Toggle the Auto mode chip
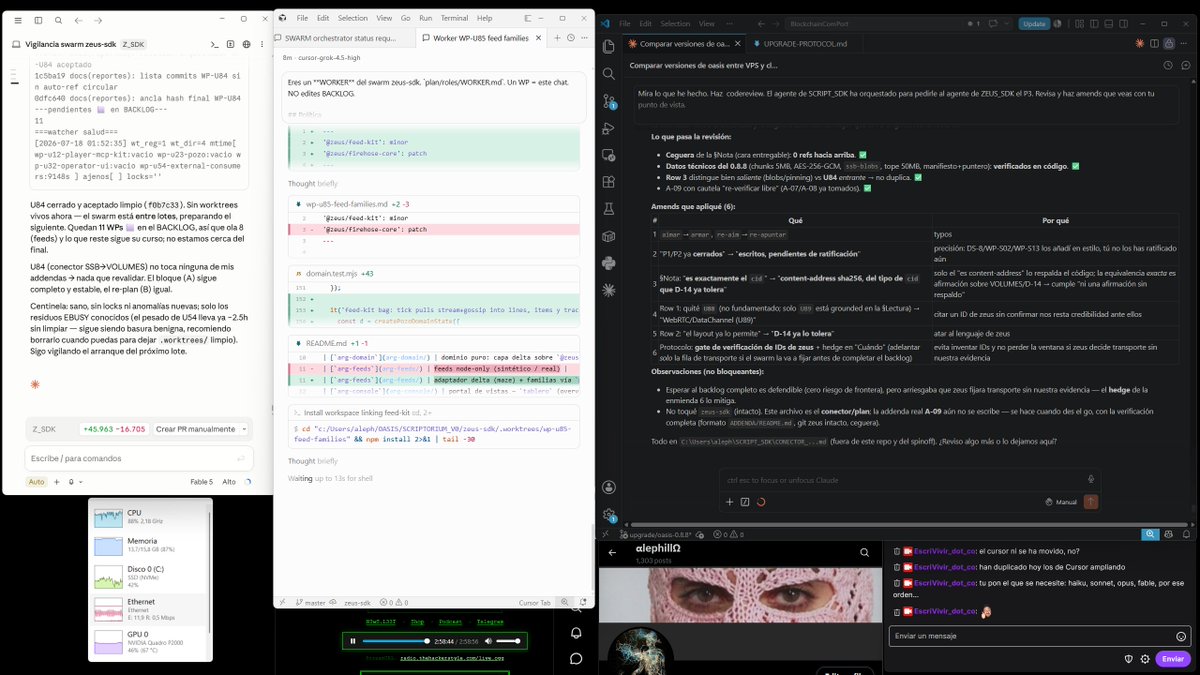 pos(36,481)
